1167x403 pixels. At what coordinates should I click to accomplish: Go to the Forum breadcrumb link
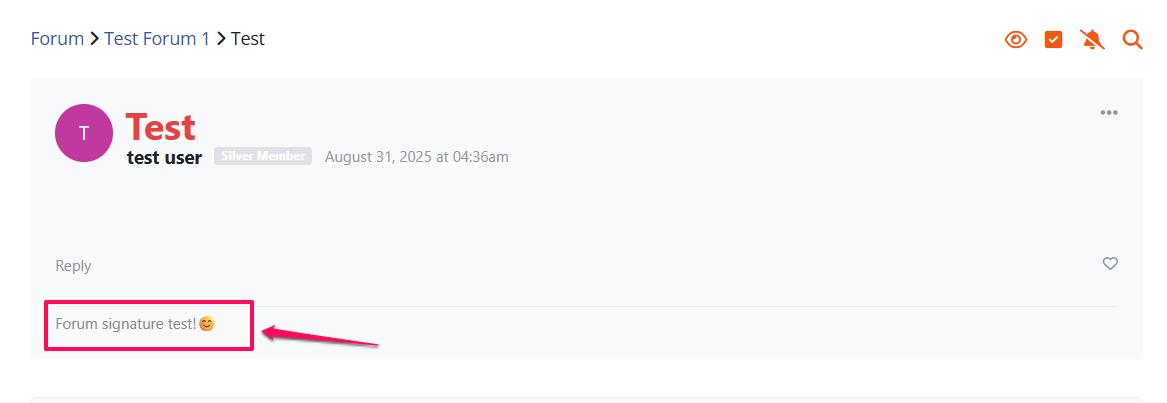(57, 39)
